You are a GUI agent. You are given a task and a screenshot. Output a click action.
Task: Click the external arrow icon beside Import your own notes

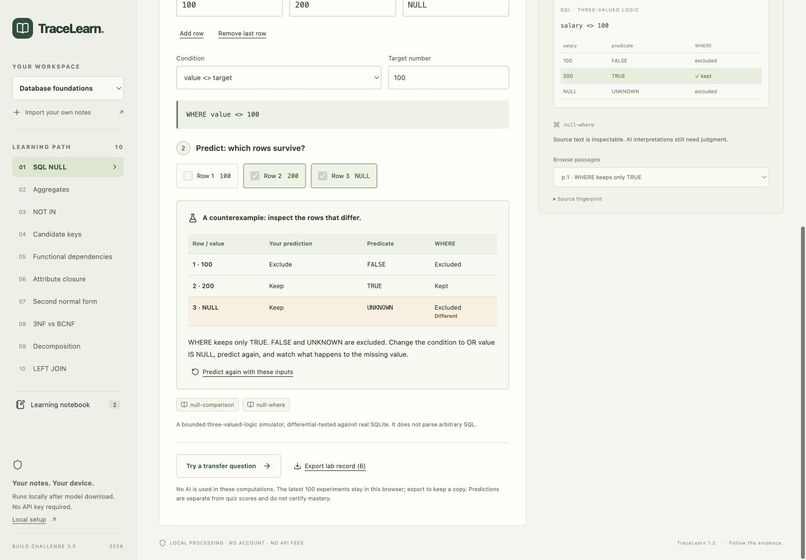point(121,112)
